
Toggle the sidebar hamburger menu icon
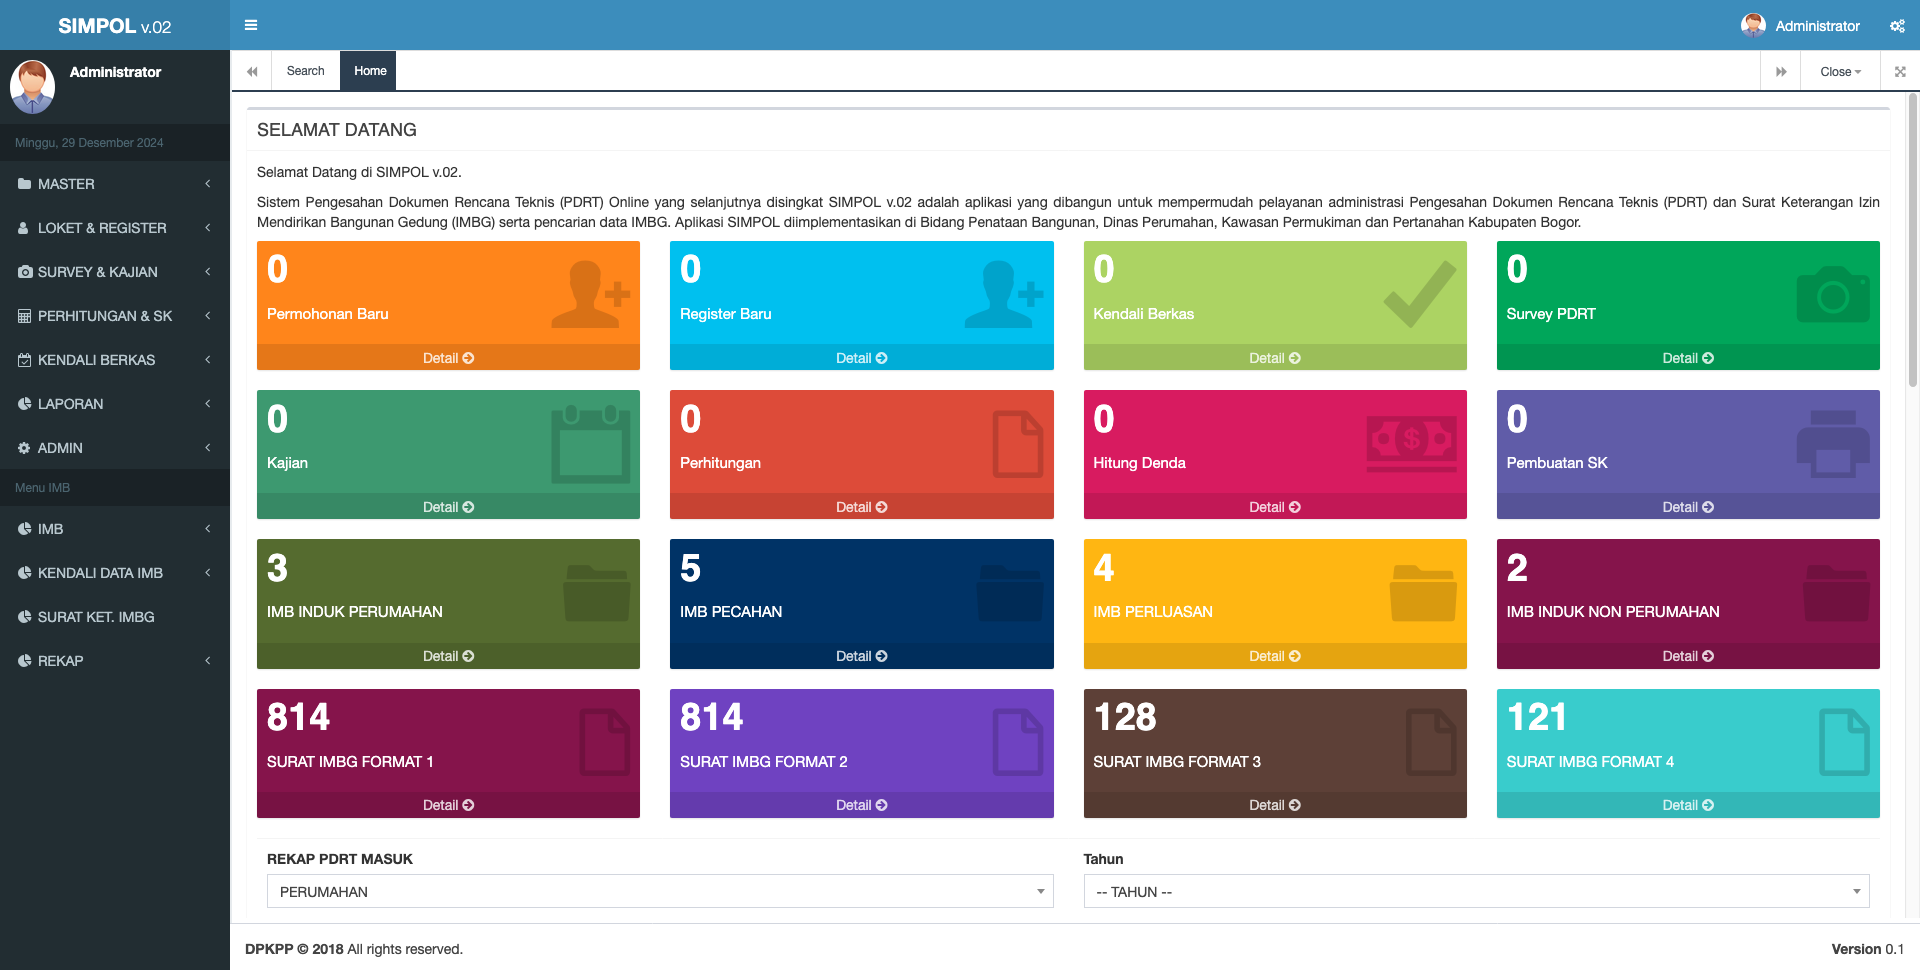click(251, 25)
